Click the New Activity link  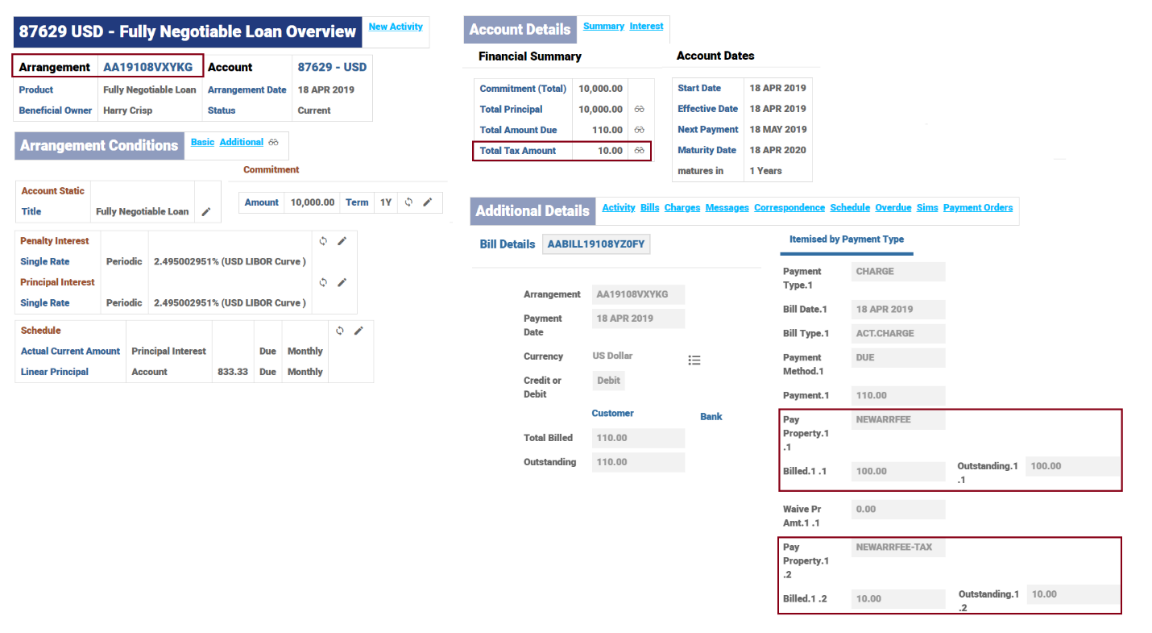[395, 27]
